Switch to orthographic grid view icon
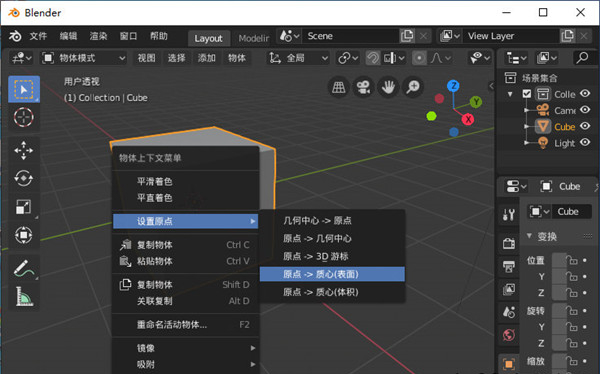 coord(339,87)
